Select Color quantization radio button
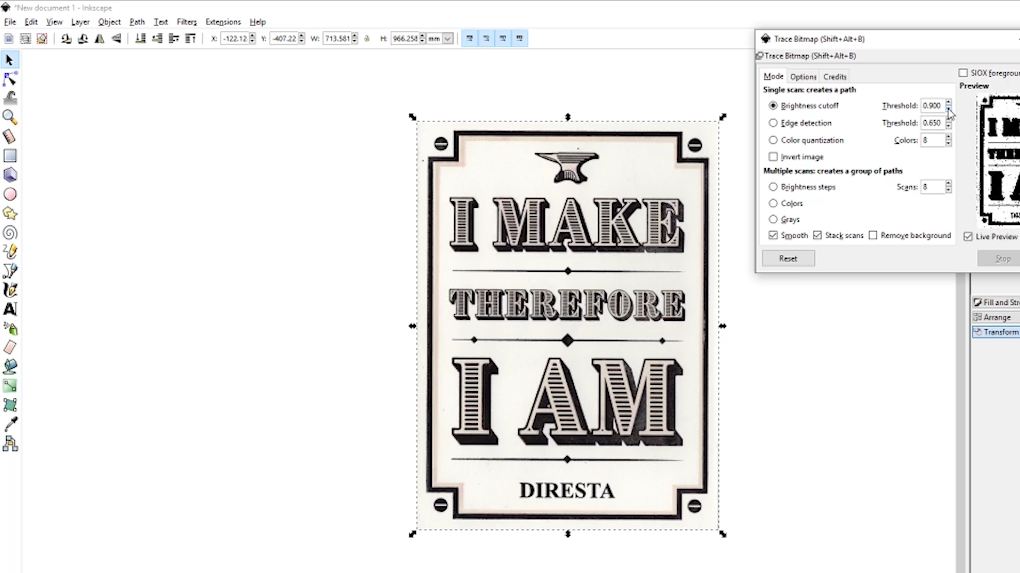 [773, 140]
